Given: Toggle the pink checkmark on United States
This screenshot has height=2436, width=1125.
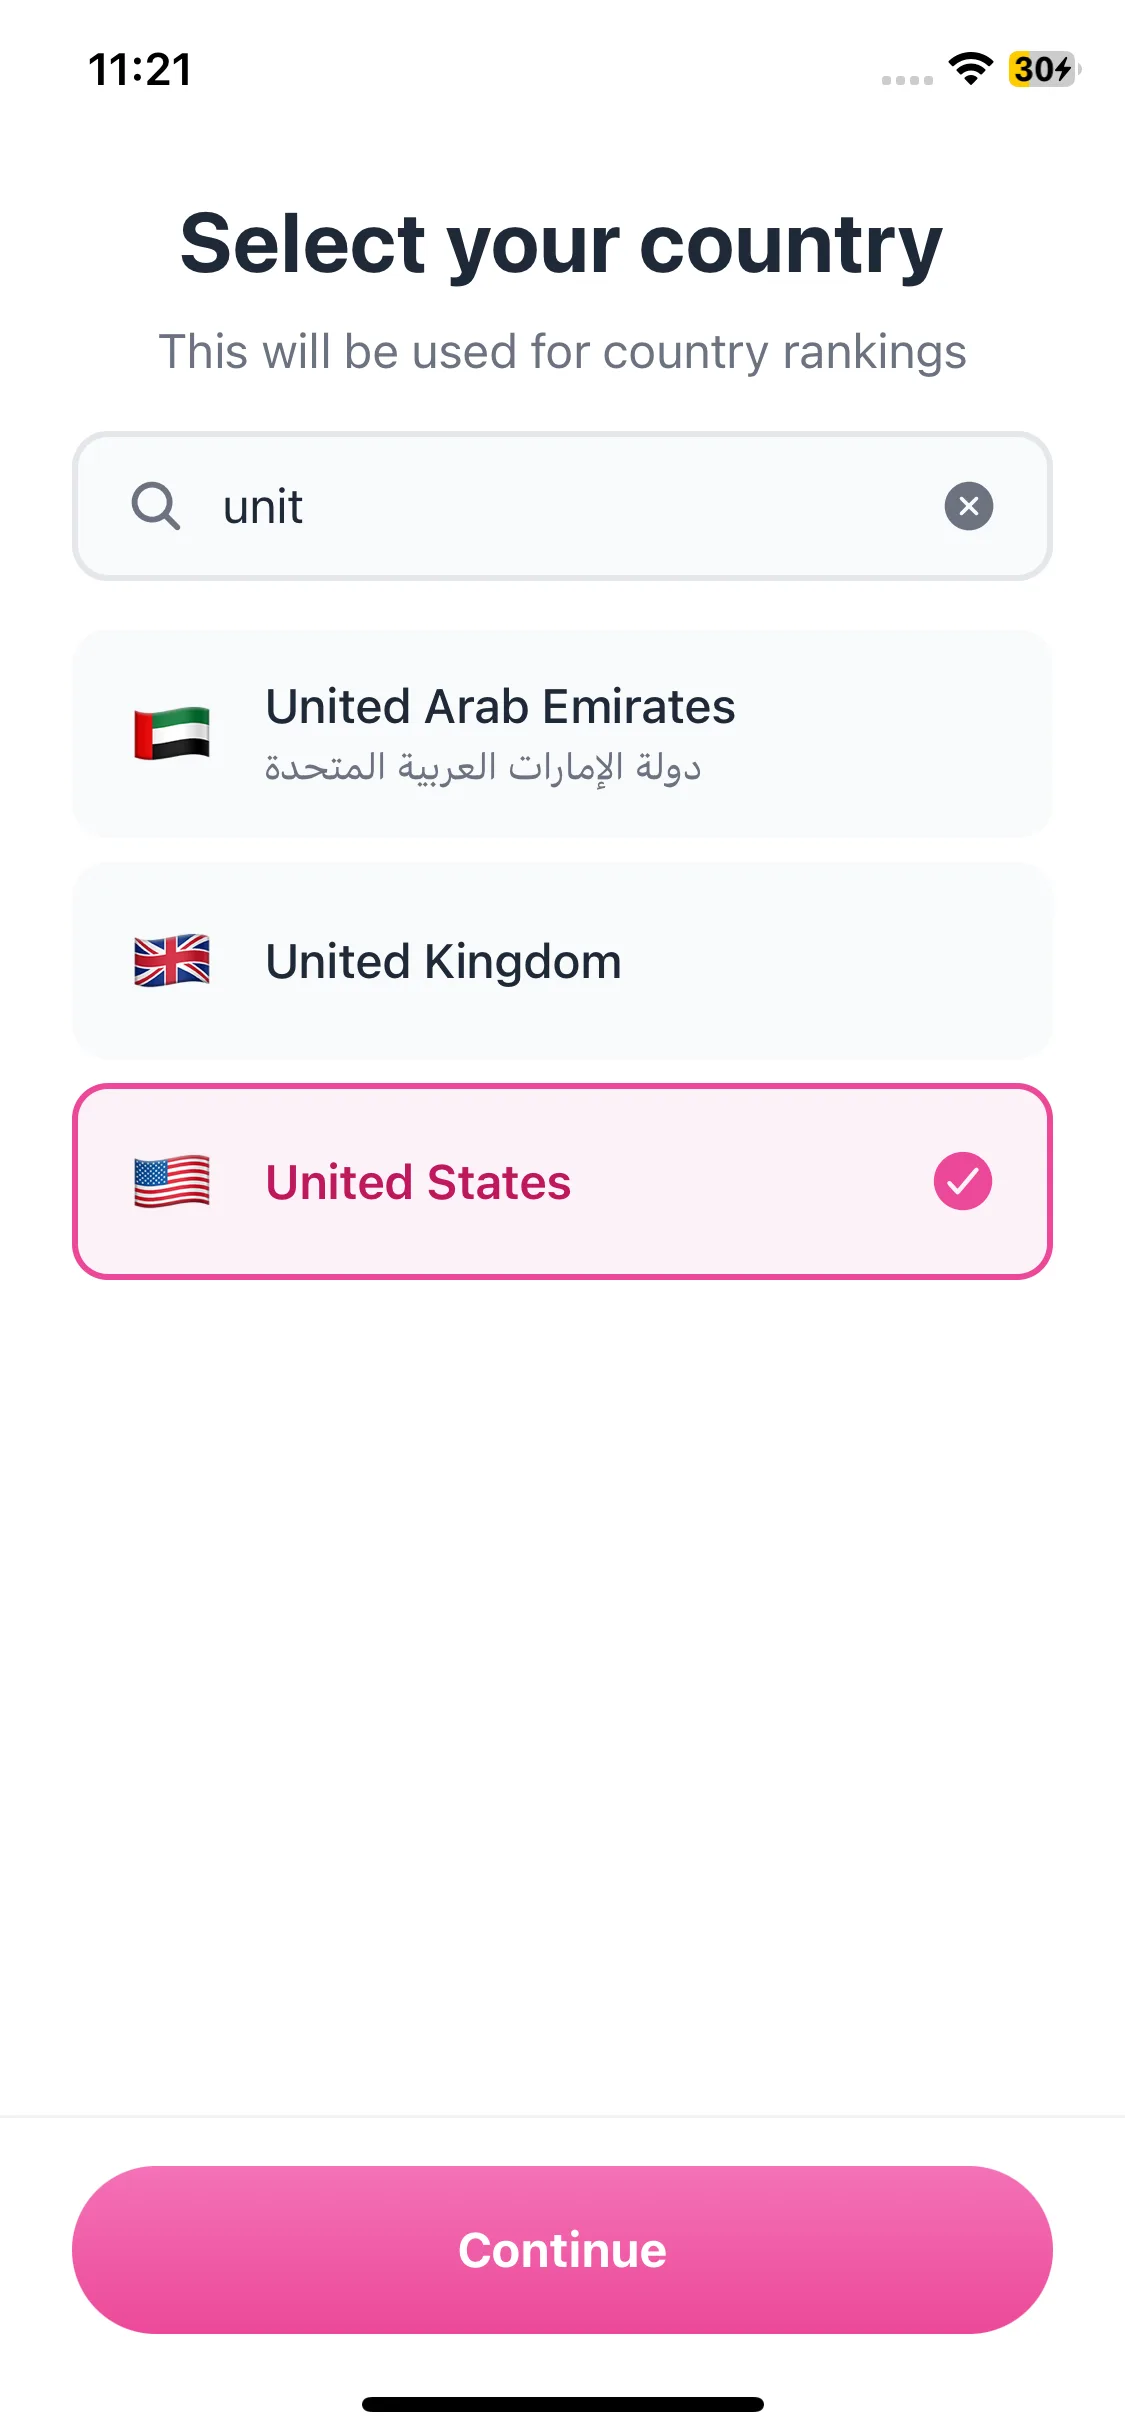Looking at the screenshot, I should pos(962,1181).
